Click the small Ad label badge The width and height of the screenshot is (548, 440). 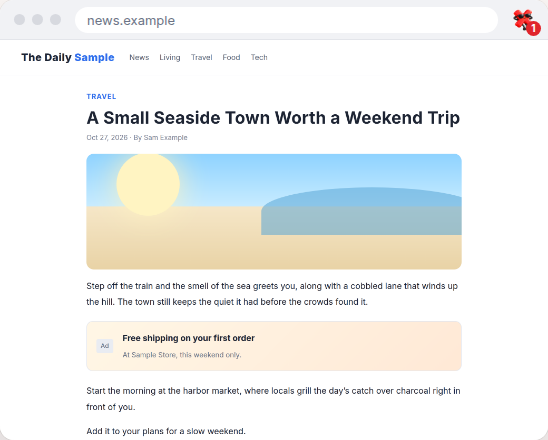pos(105,346)
